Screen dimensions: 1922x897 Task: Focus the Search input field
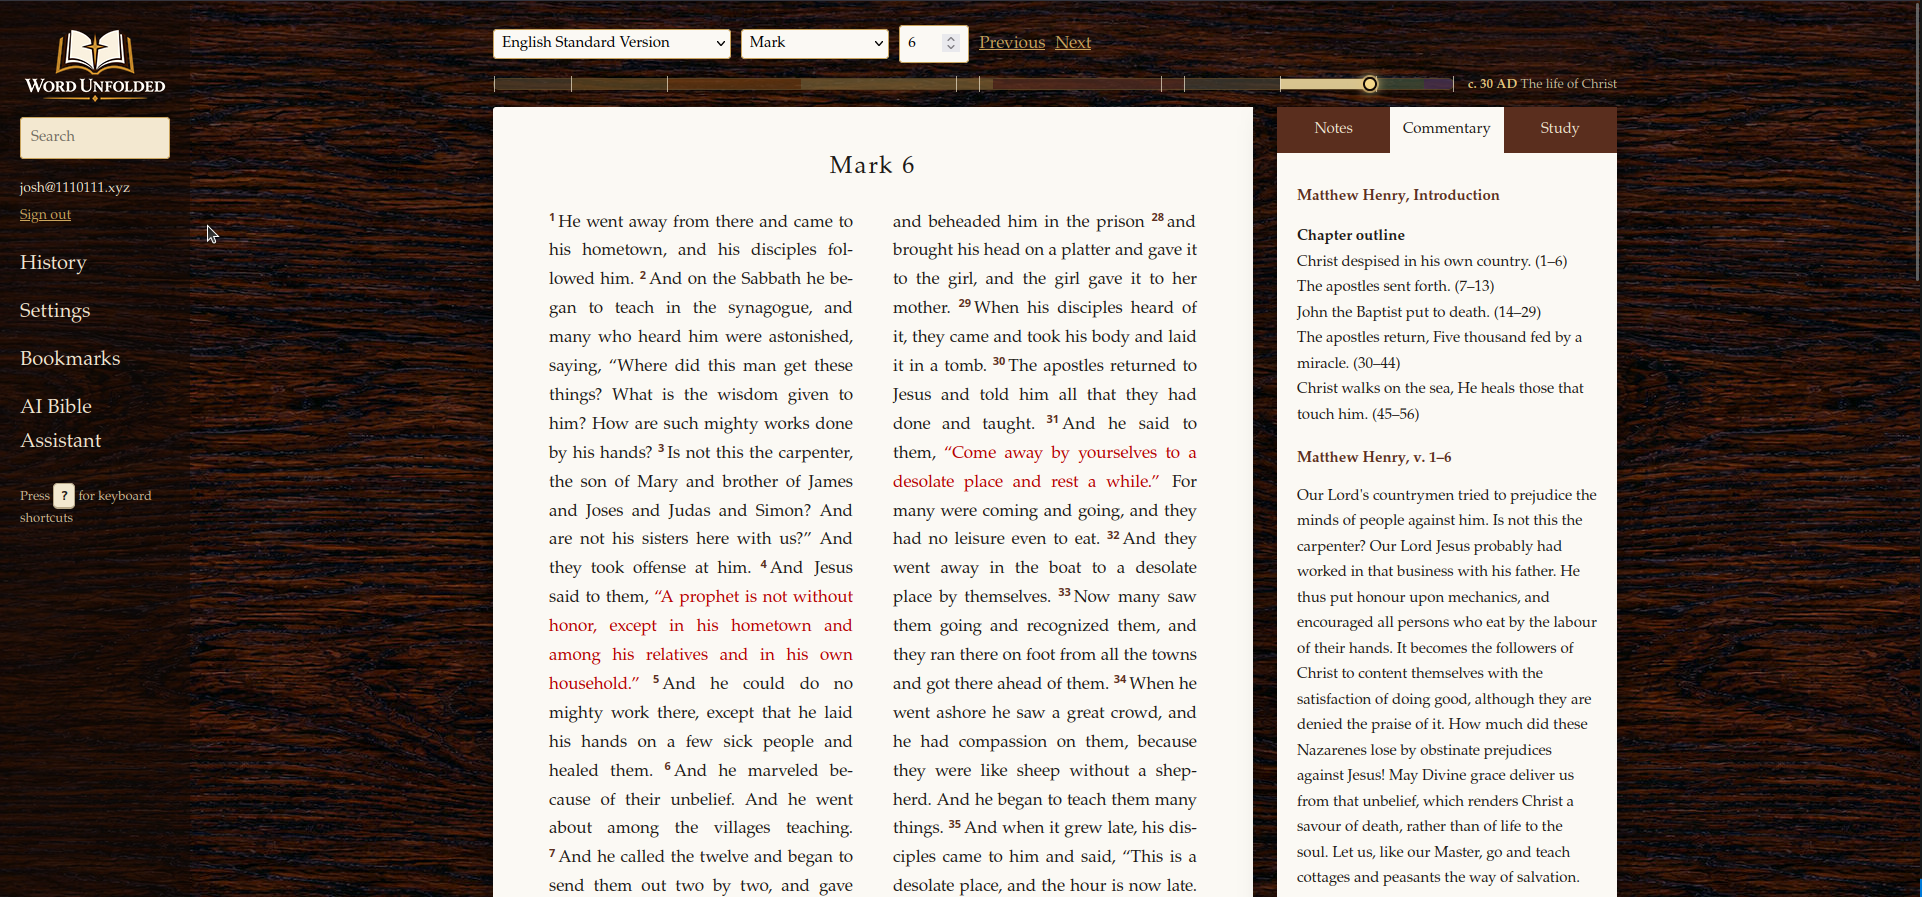(95, 137)
